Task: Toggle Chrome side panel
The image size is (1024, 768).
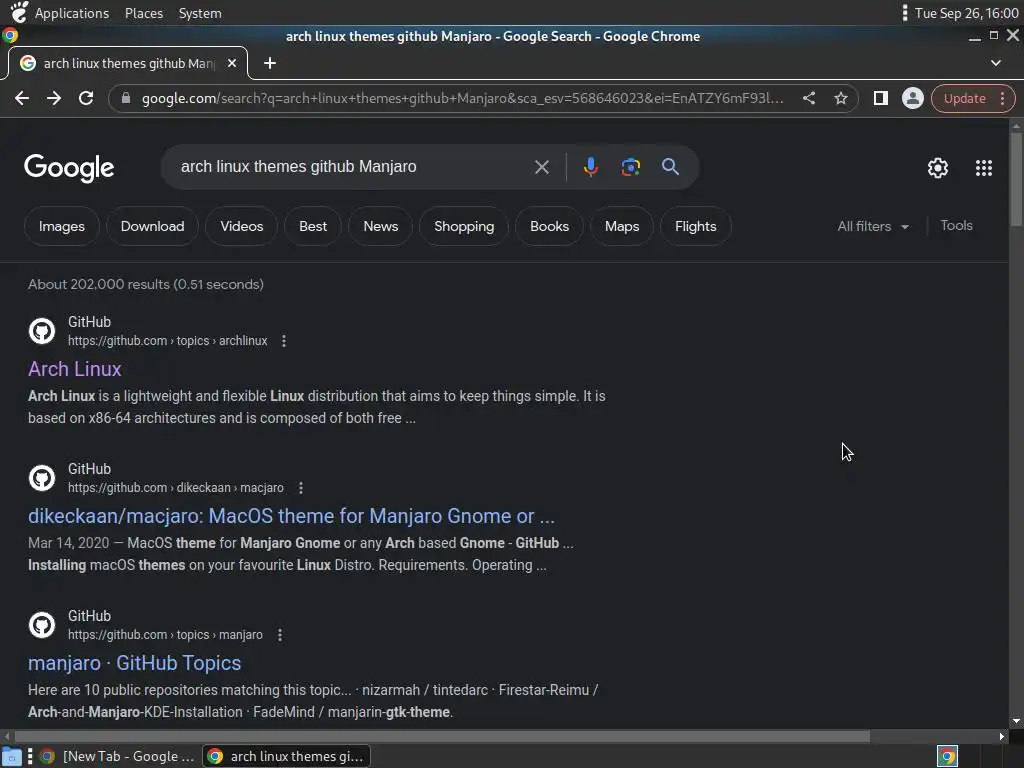Action: pyautogui.click(x=880, y=98)
